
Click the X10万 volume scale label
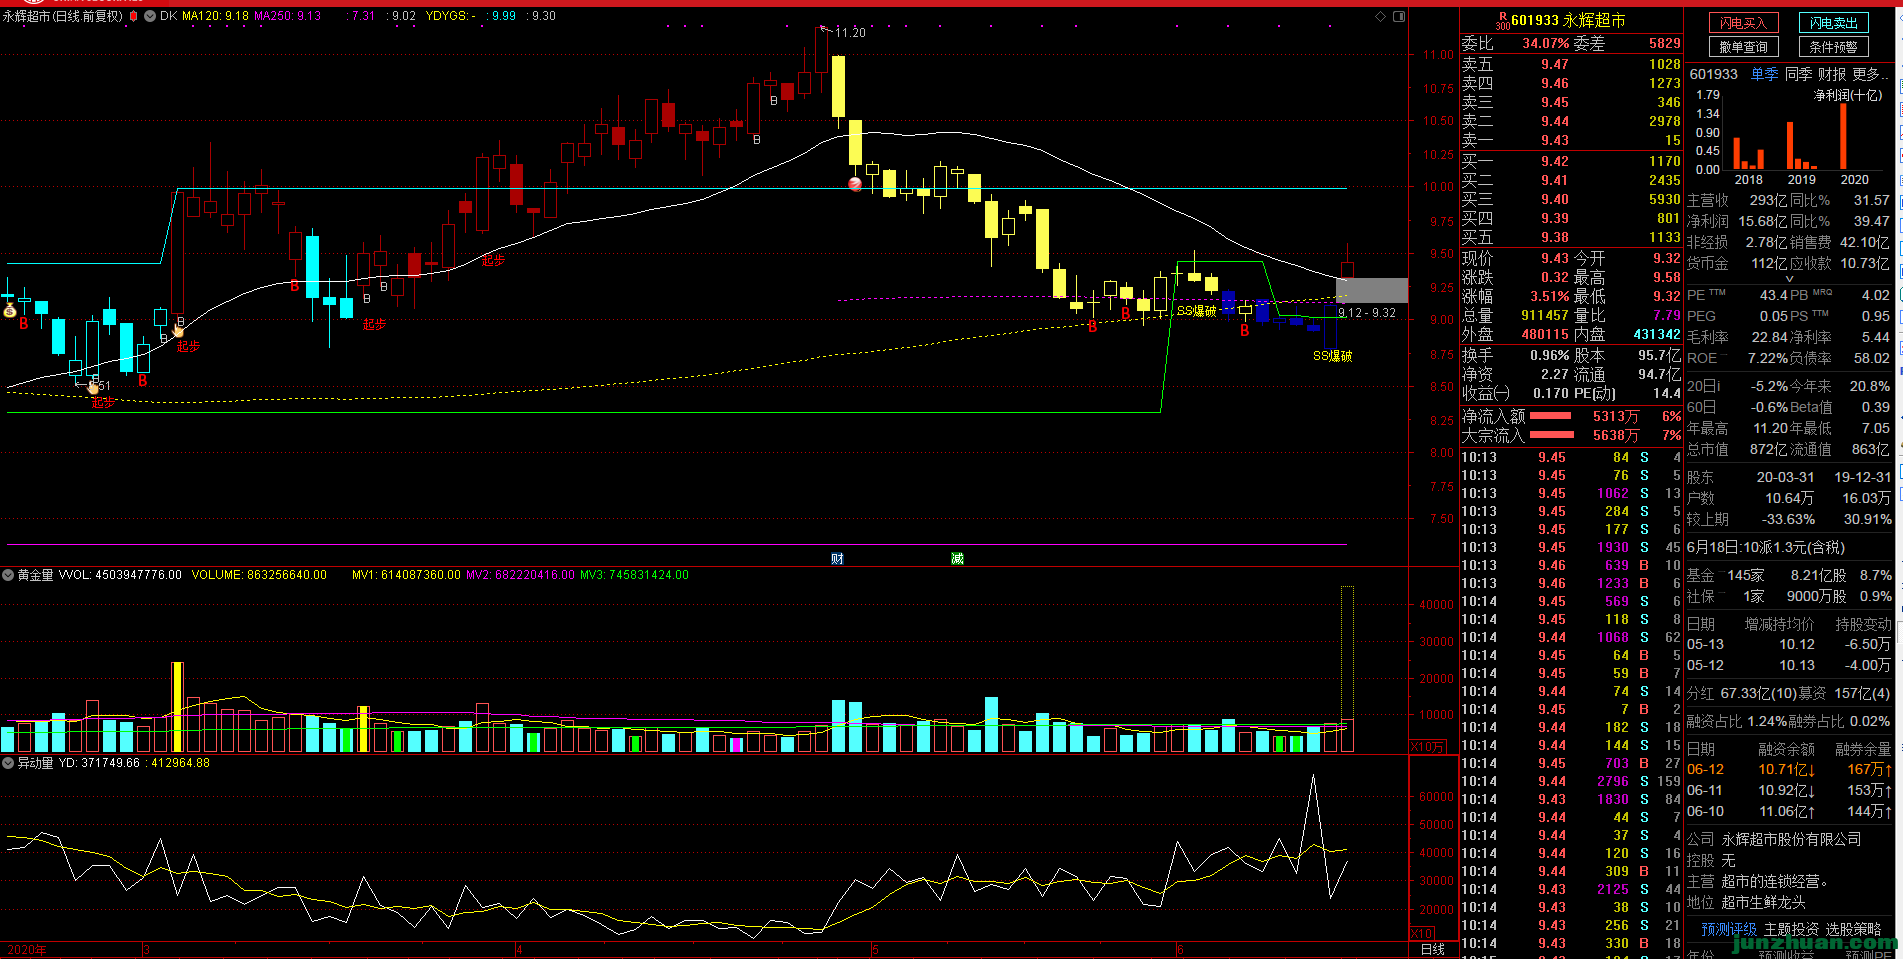[1427, 747]
